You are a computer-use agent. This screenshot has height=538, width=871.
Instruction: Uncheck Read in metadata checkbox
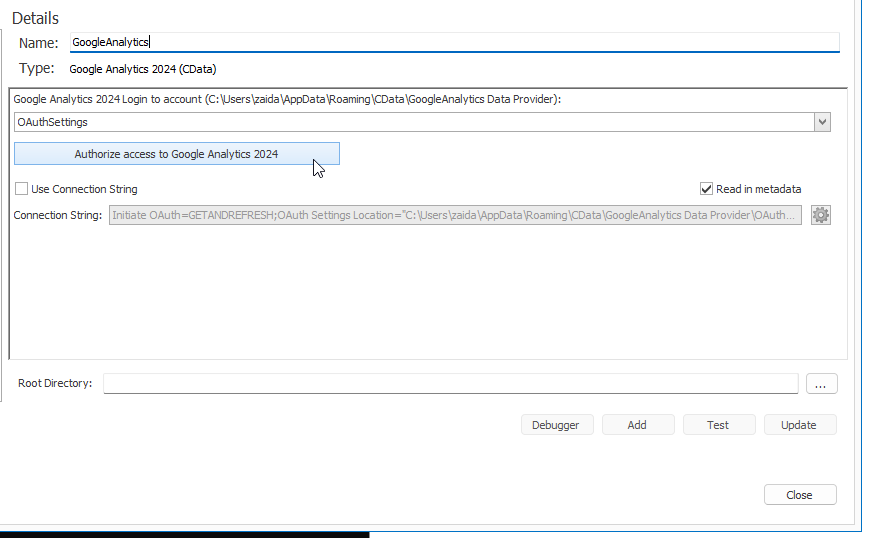[706, 189]
